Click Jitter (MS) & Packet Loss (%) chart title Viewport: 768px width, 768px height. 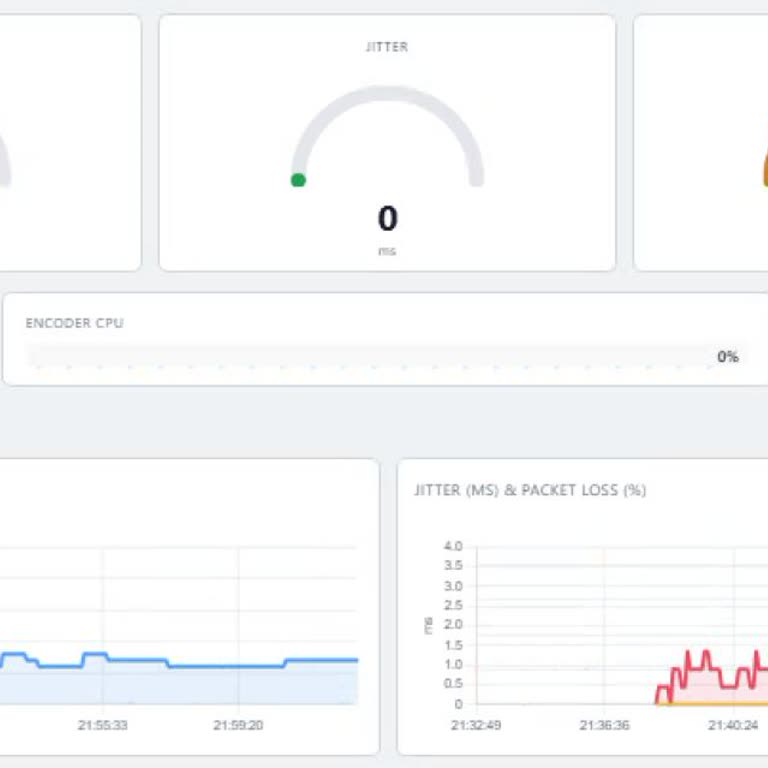[x=530, y=490]
